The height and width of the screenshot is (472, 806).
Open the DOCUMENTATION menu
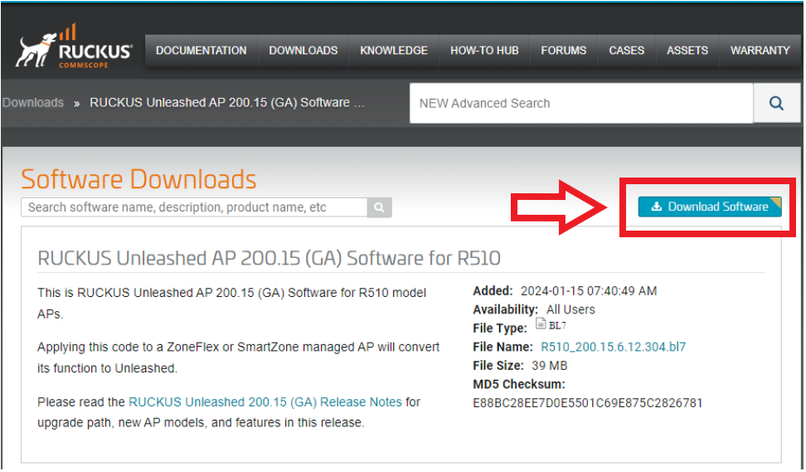(x=201, y=51)
